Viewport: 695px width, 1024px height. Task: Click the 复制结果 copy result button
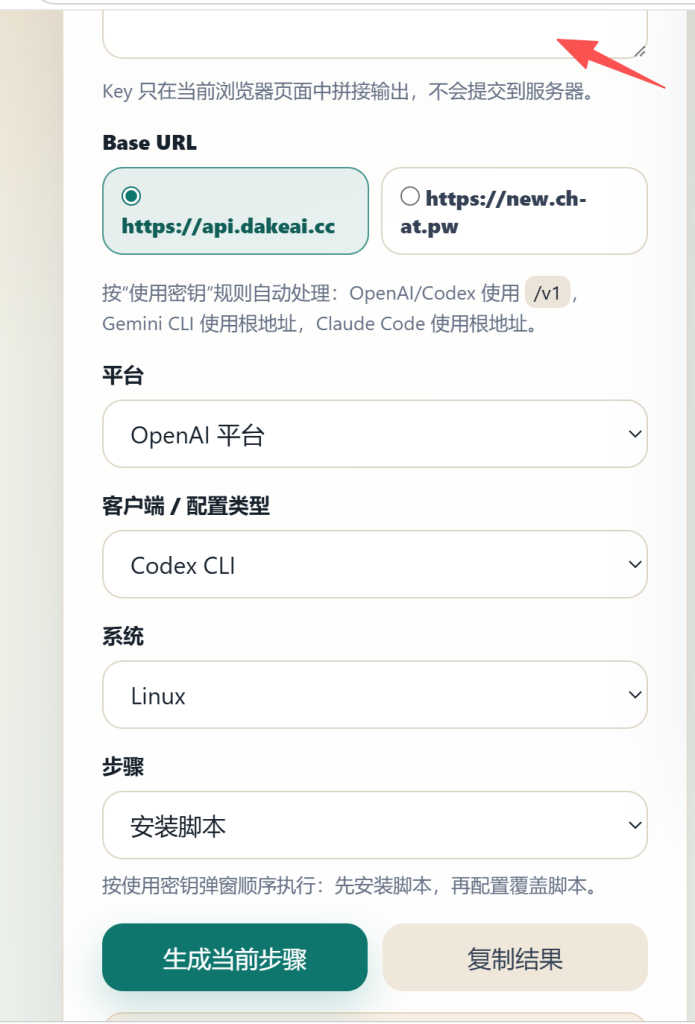[x=514, y=957]
